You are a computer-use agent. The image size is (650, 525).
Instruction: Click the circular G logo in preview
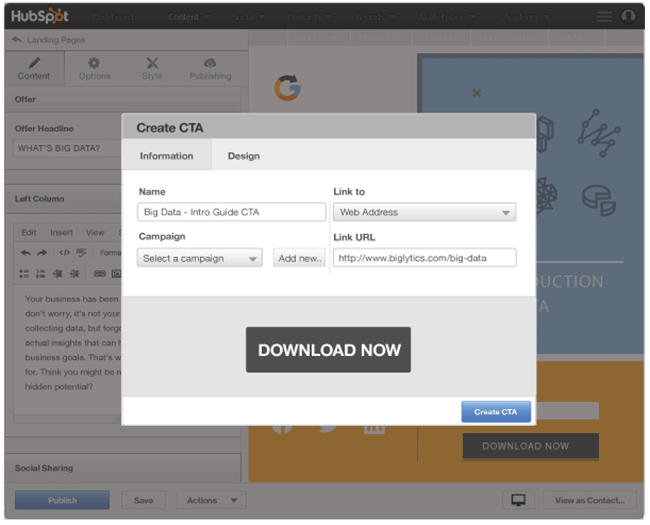tap(288, 88)
